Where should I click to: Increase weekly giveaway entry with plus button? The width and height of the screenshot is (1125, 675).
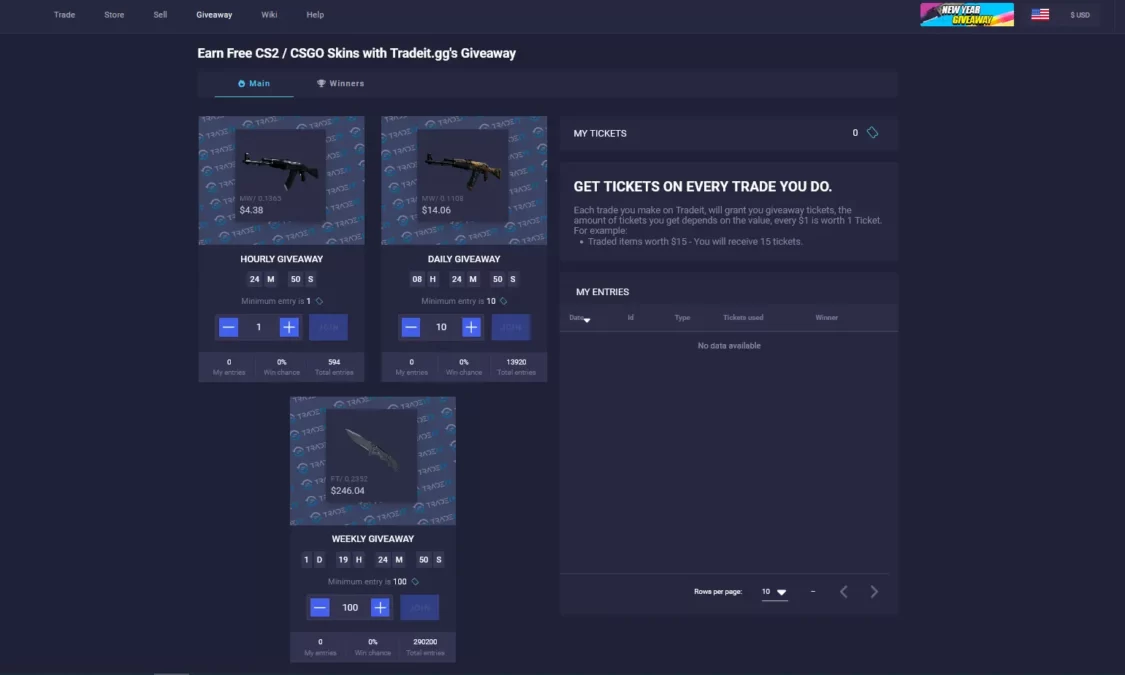380,608
